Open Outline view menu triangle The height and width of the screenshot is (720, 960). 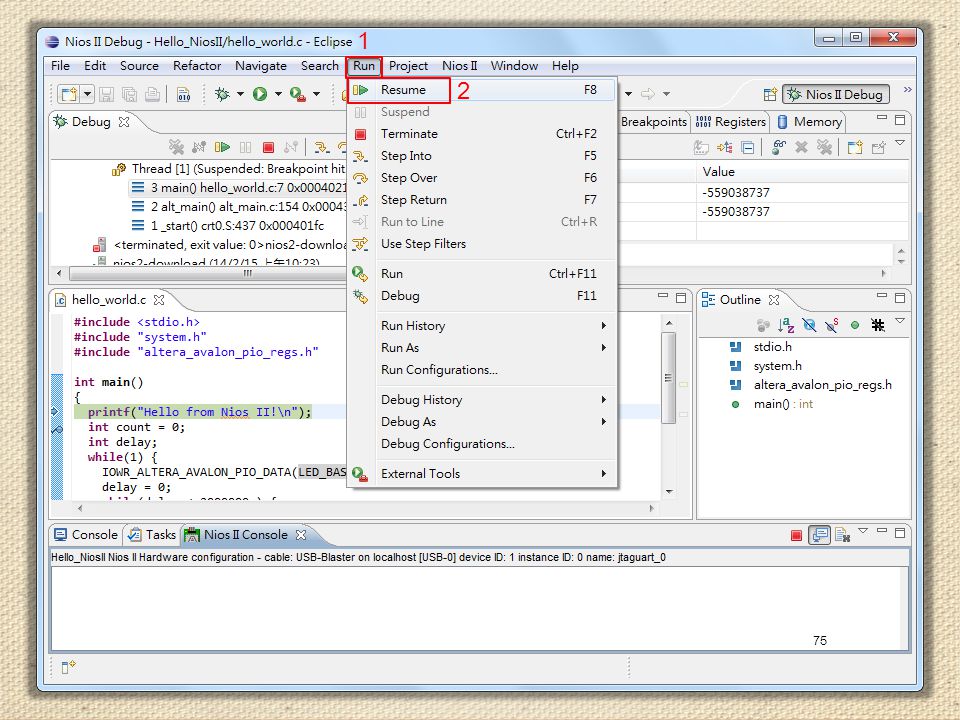pos(900,320)
